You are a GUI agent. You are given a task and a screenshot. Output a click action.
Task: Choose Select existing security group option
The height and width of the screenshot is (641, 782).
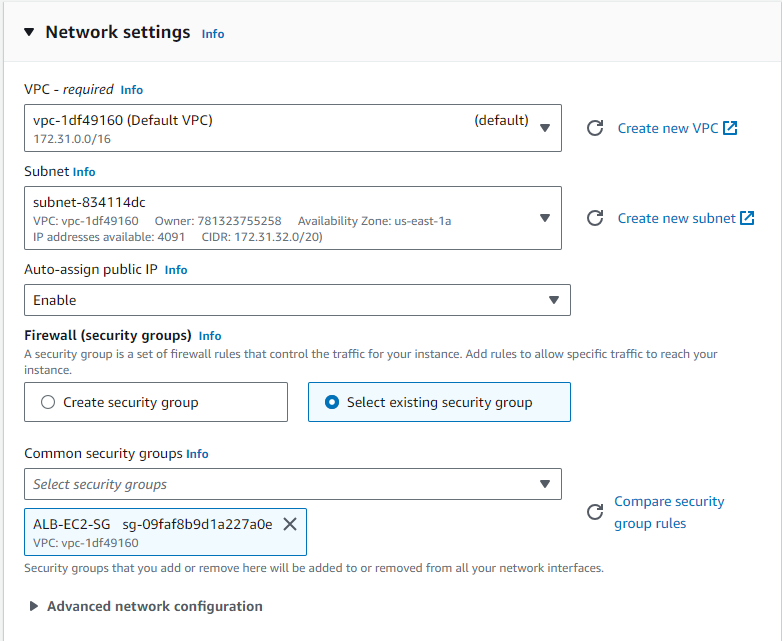(439, 402)
